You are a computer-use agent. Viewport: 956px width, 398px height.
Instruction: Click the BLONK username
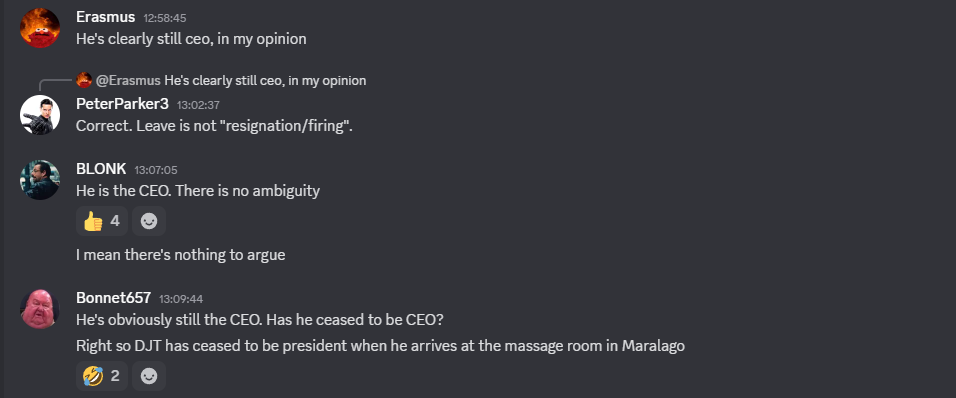[101, 169]
